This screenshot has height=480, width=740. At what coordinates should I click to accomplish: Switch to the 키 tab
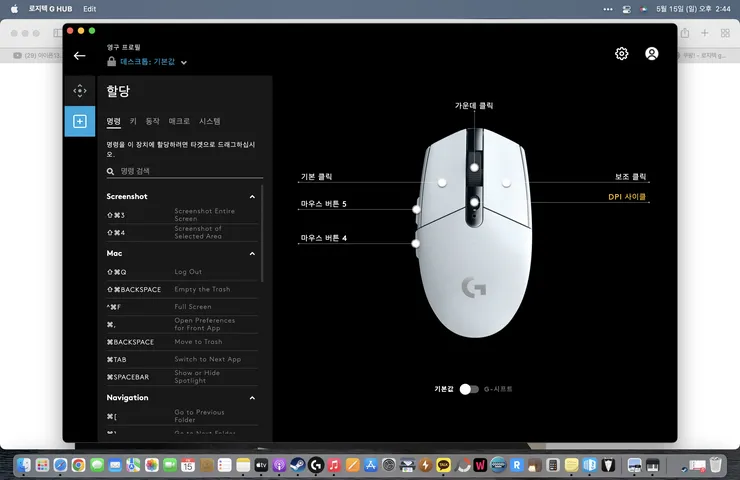(133, 121)
